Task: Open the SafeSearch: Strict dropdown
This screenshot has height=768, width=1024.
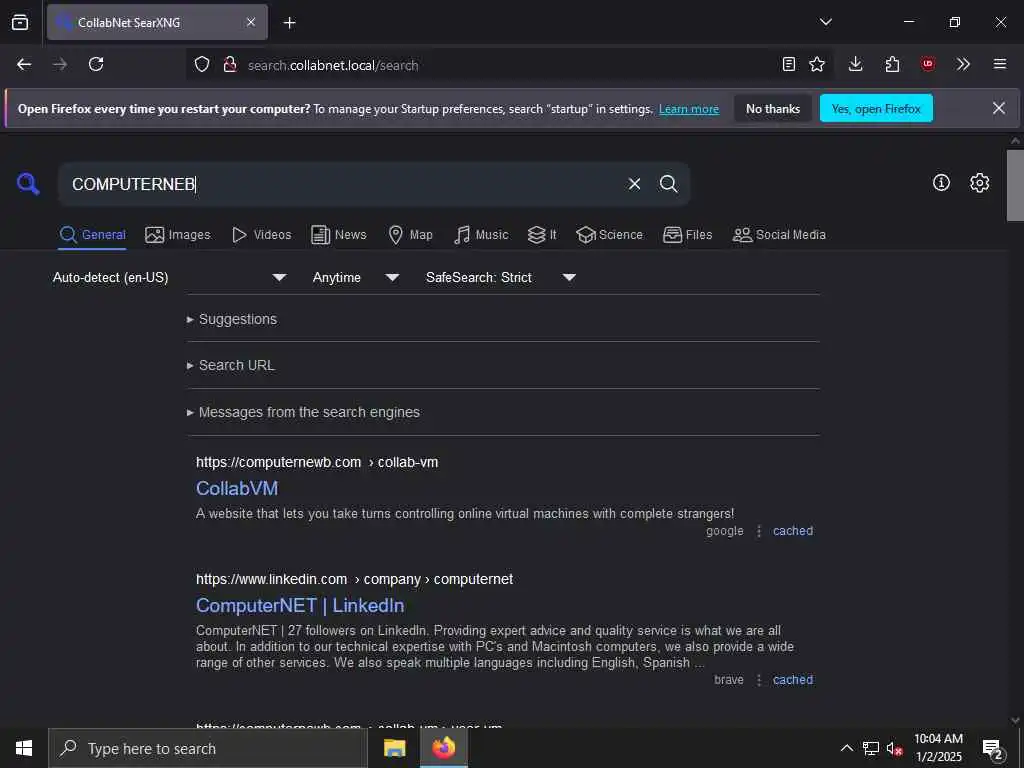Action: click(501, 278)
